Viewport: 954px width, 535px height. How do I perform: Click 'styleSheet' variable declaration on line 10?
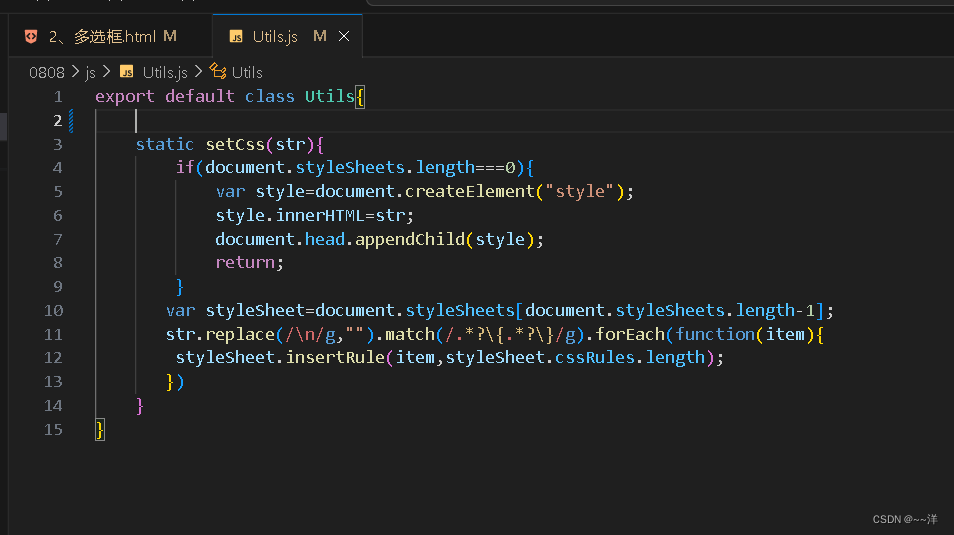coord(254,310)
